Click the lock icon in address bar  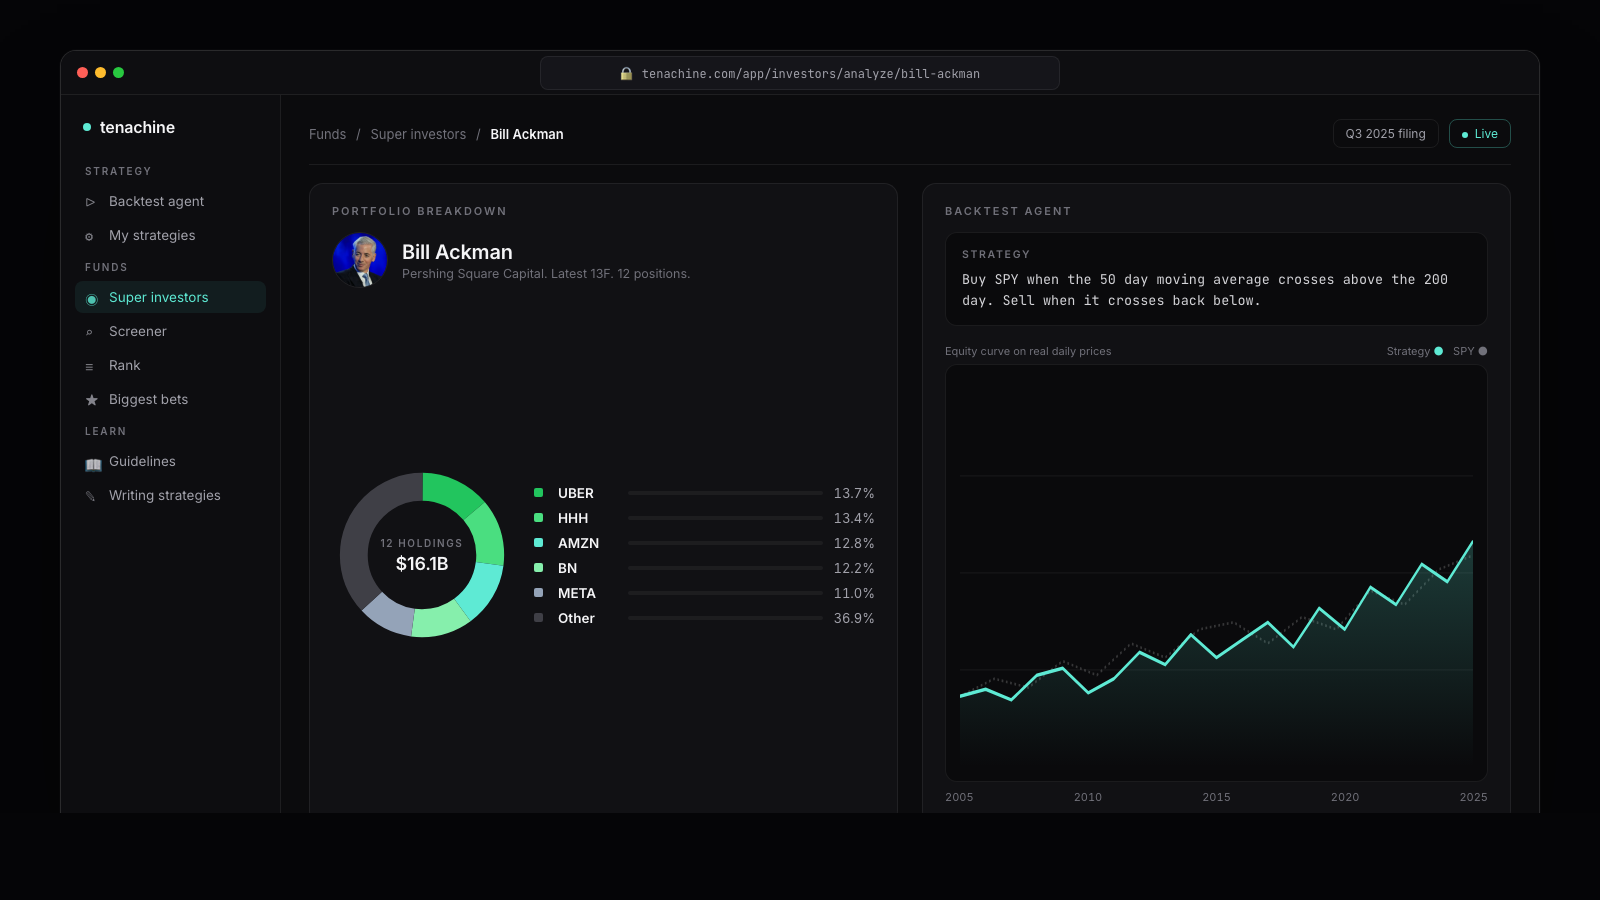pyautogui.click(x=626, y=73)
